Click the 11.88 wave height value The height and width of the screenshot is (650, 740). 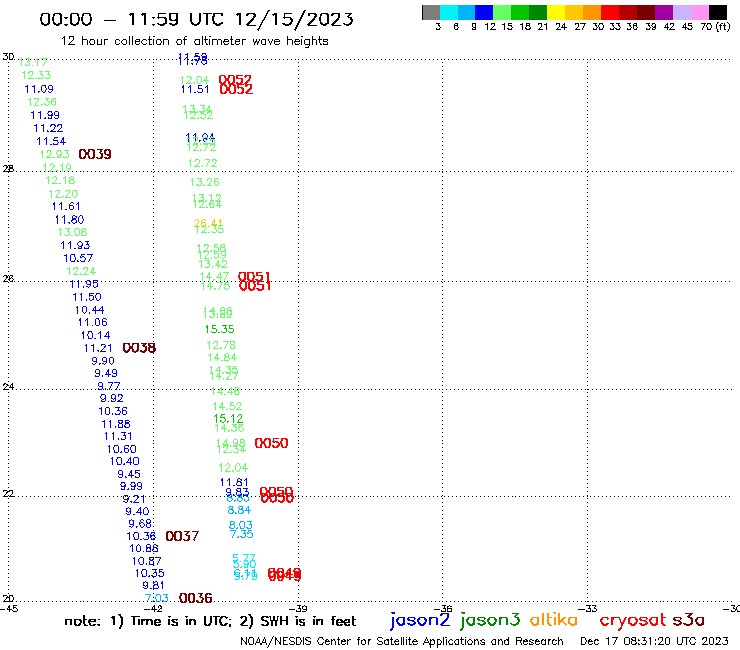tap(116, 424)
